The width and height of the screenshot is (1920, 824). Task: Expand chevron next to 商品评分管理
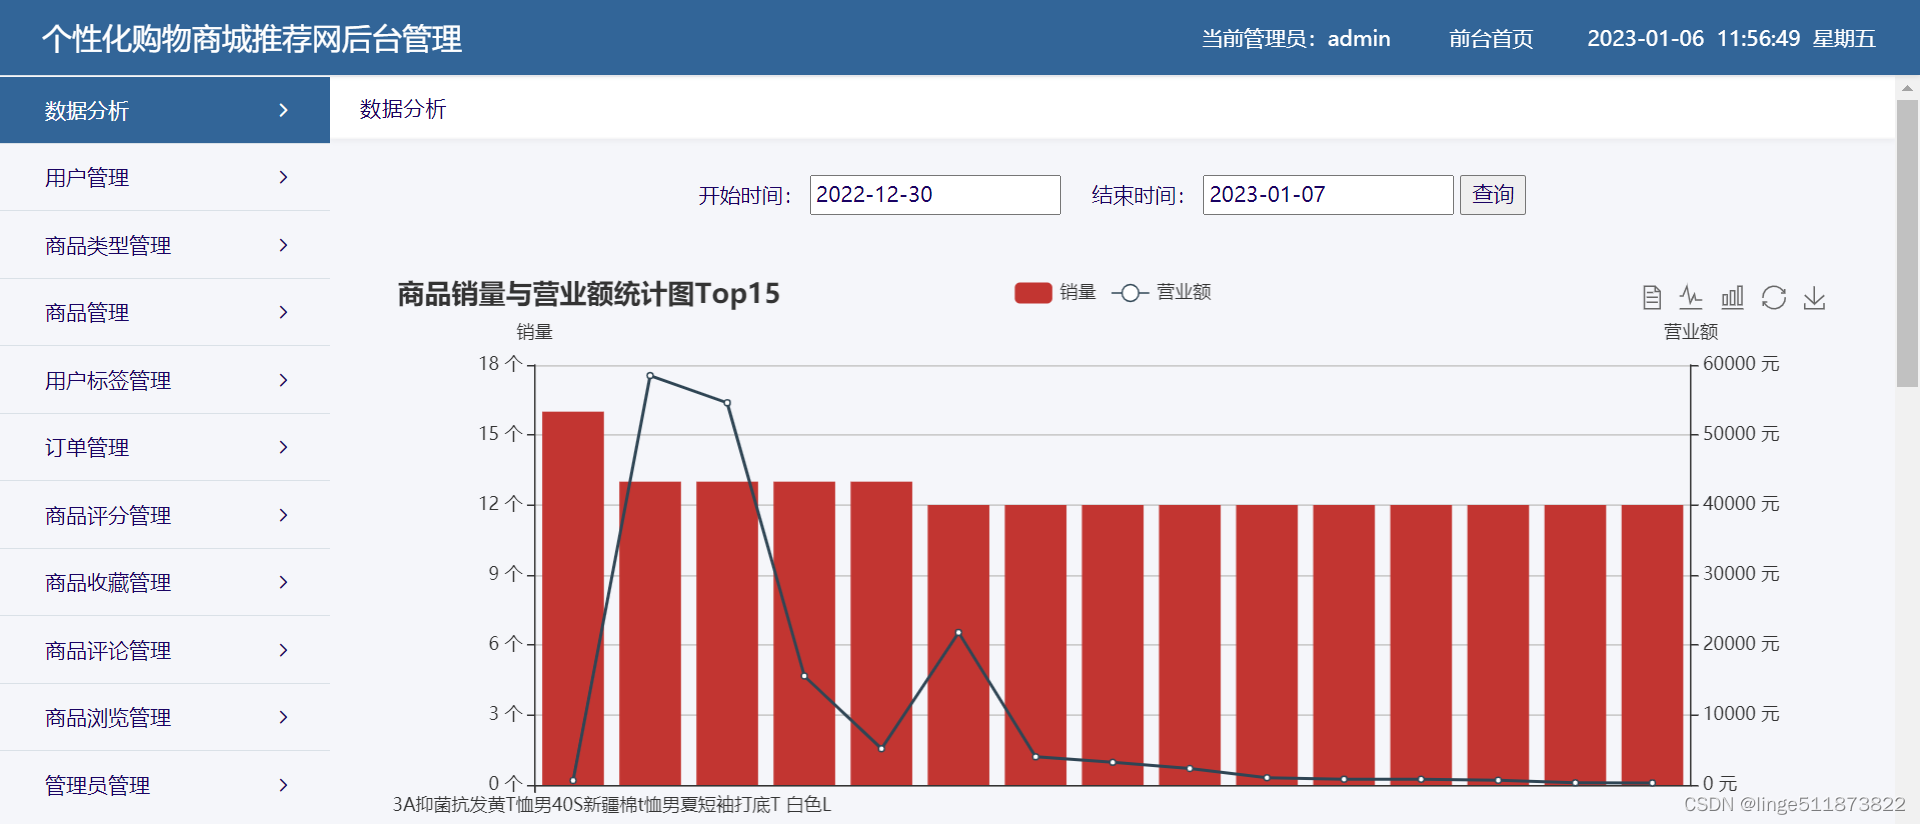point(284,515)
